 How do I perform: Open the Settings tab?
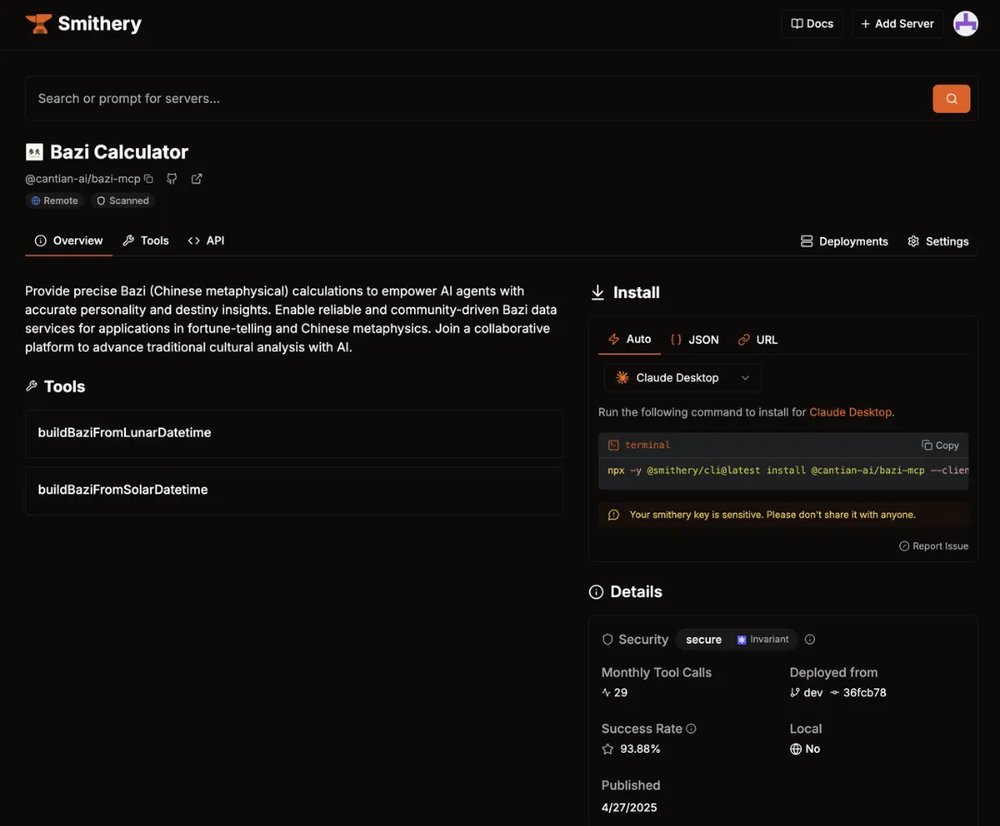(938, 241)
